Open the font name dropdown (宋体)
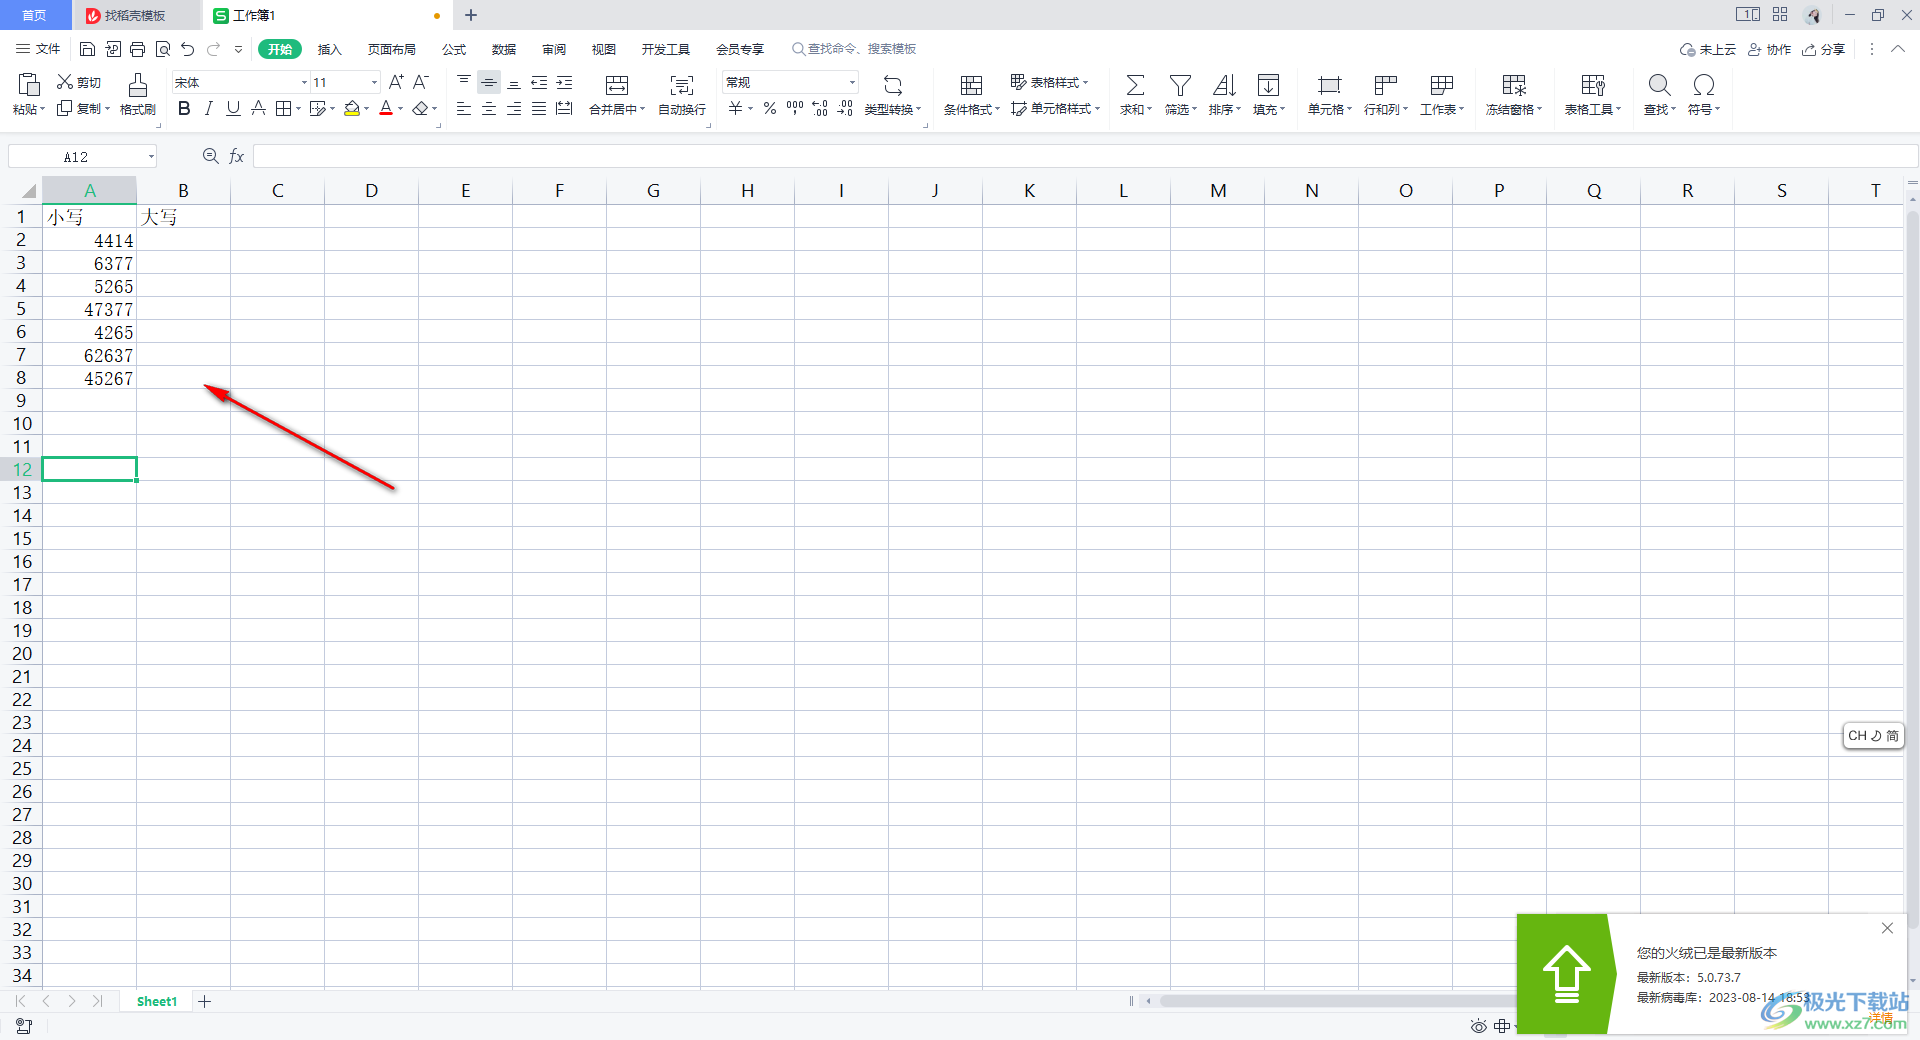The width and height of the screenshot is (1920, 1040). pos(304,82)
